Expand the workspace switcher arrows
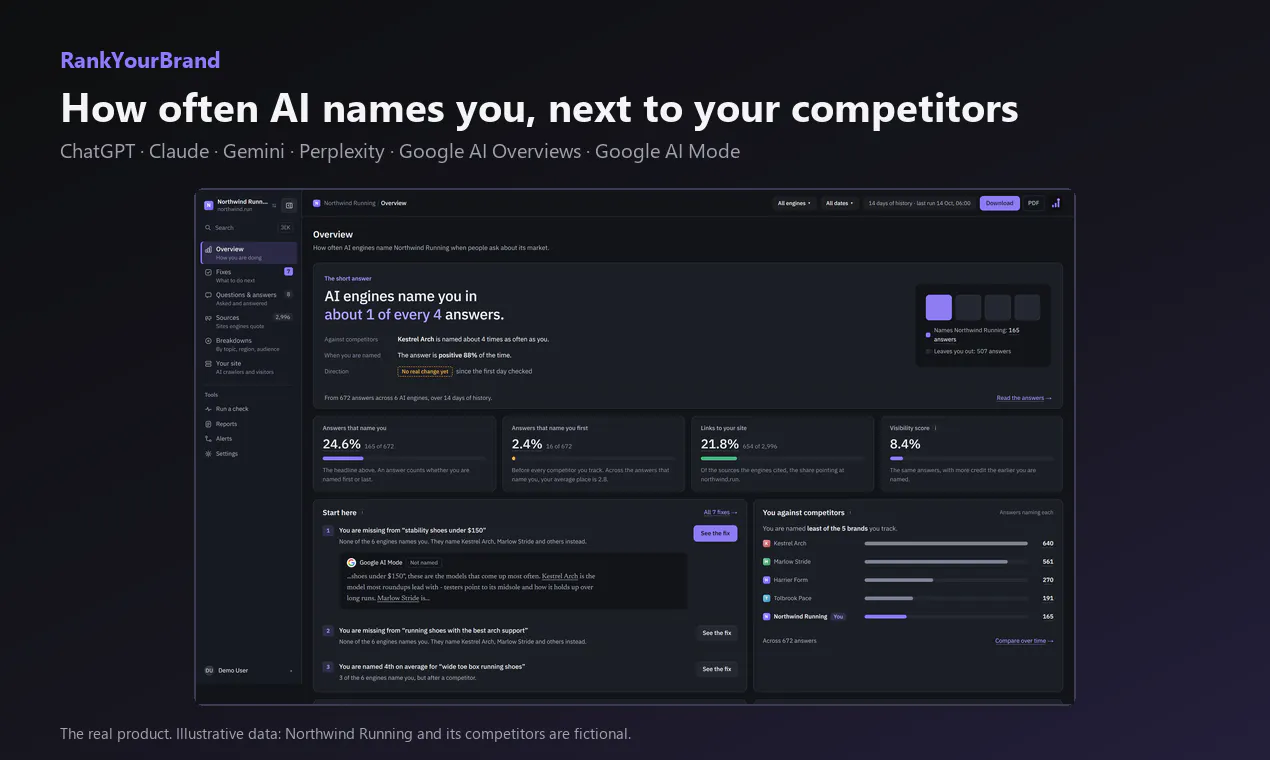The width and height of the screenshot is (1270, 760). coord(274,205)
